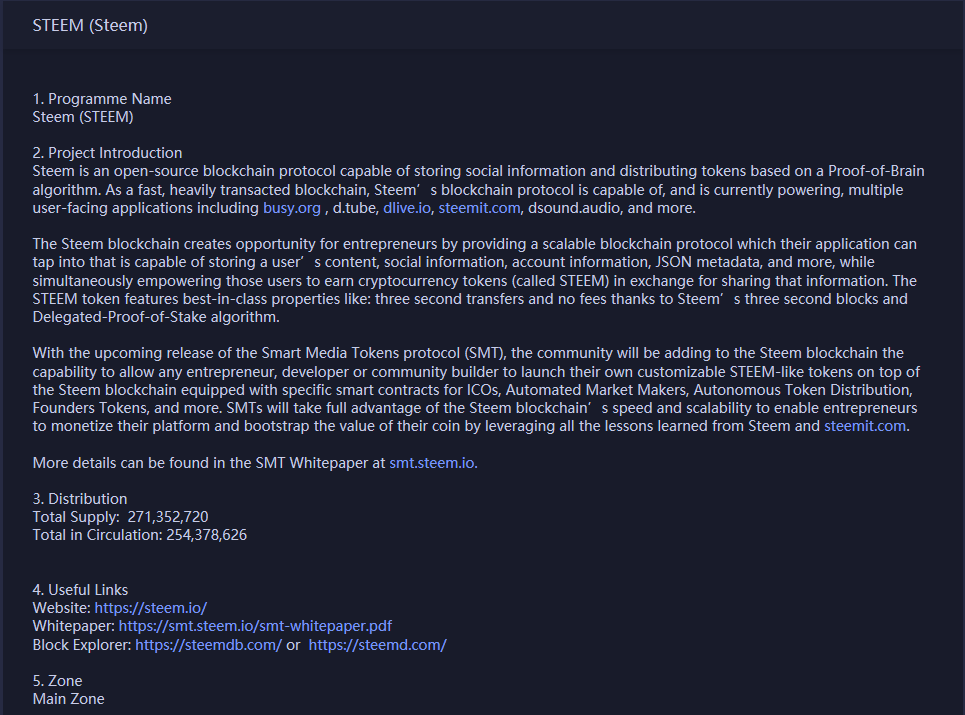The width and height of the screenshot is (965, 715).
Task: Click the '2. Project Introduction' heading
Action: coord(107,153)
